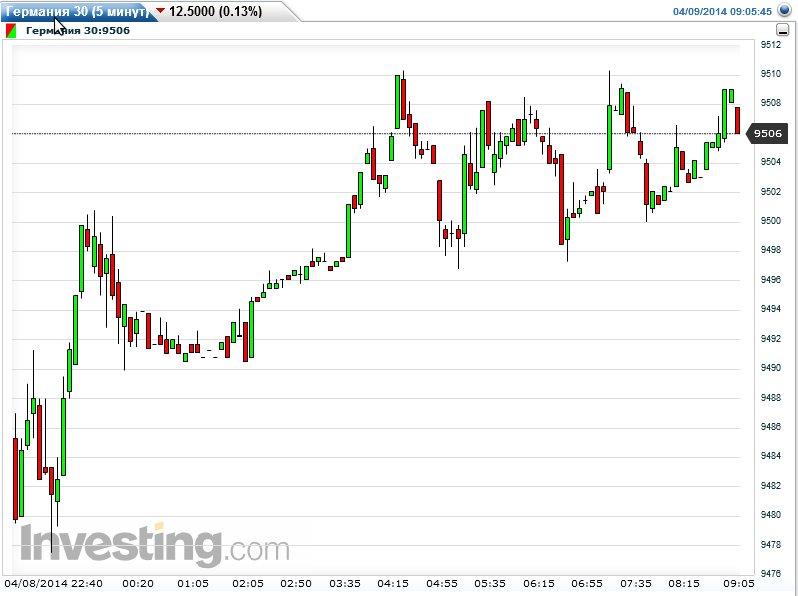Click the 9512 price axis label
Screen dimensions: 798x596
pyautogui.click(x=771, y=44)
